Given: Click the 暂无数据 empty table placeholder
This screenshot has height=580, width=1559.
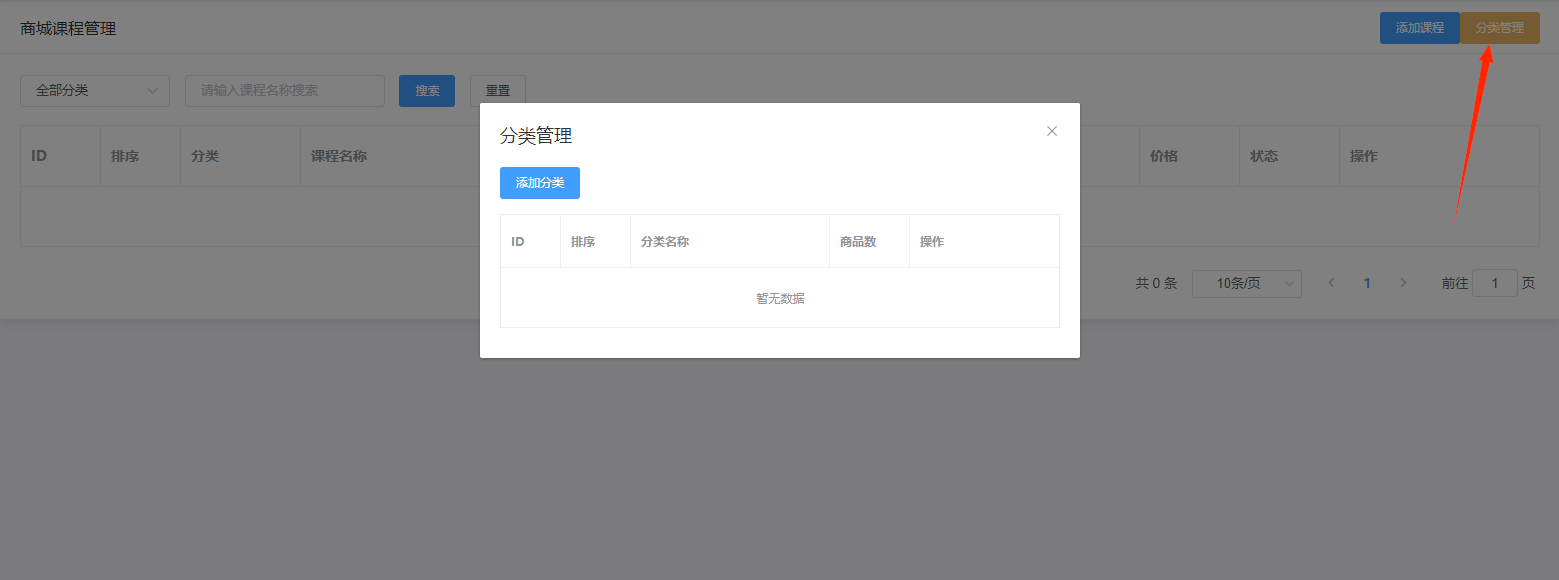Looking at the screenshot, I should click(x=780, y=298).
